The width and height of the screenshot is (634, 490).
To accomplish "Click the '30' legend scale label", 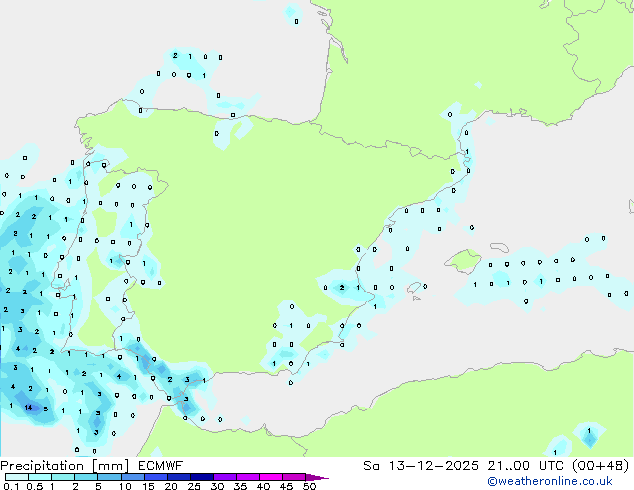I will click(x=218, y=486).
